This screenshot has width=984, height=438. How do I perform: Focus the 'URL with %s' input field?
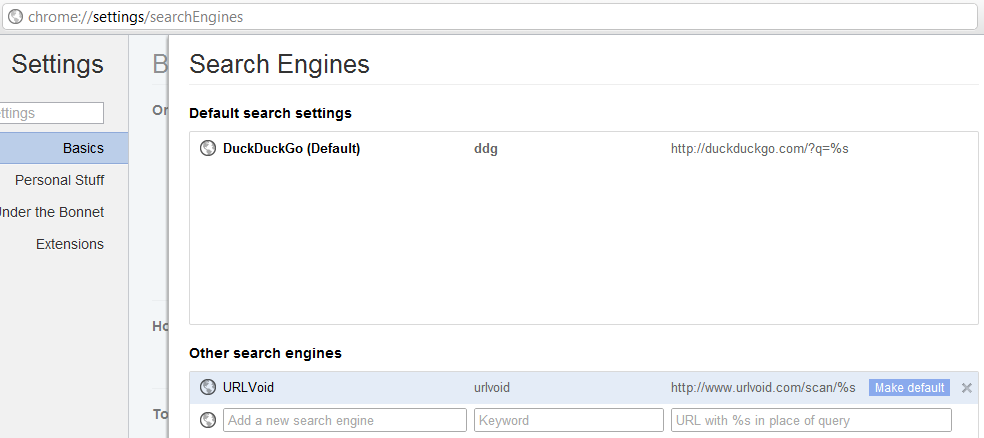811,420
